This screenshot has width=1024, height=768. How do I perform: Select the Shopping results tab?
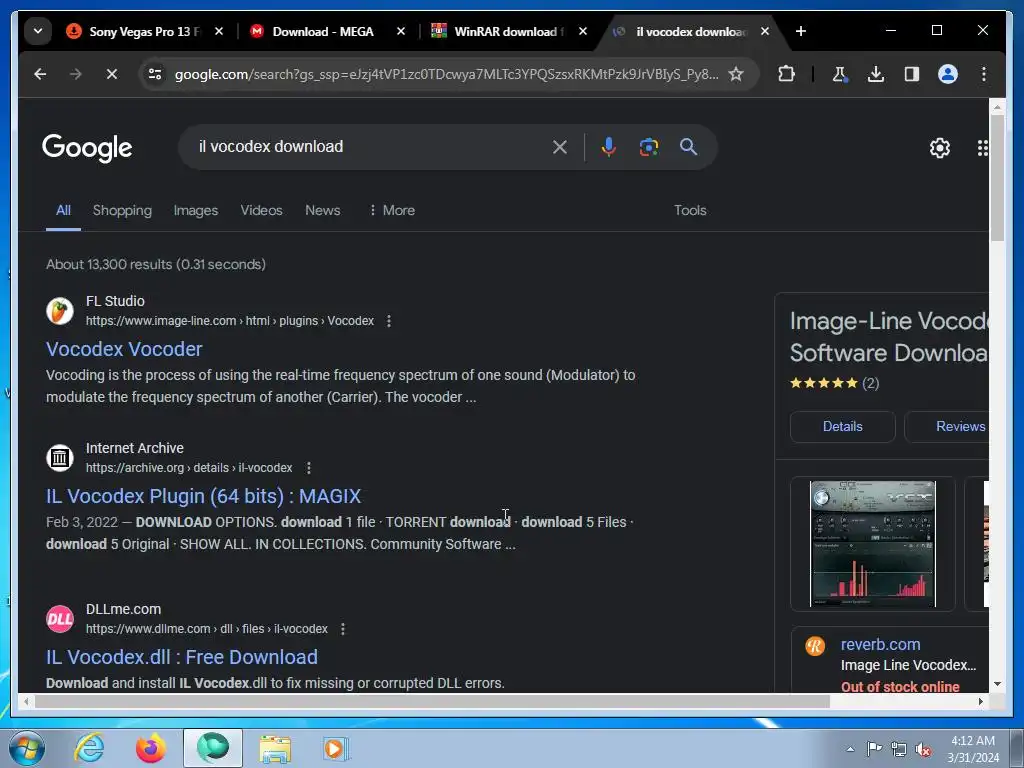coord(122,210)
